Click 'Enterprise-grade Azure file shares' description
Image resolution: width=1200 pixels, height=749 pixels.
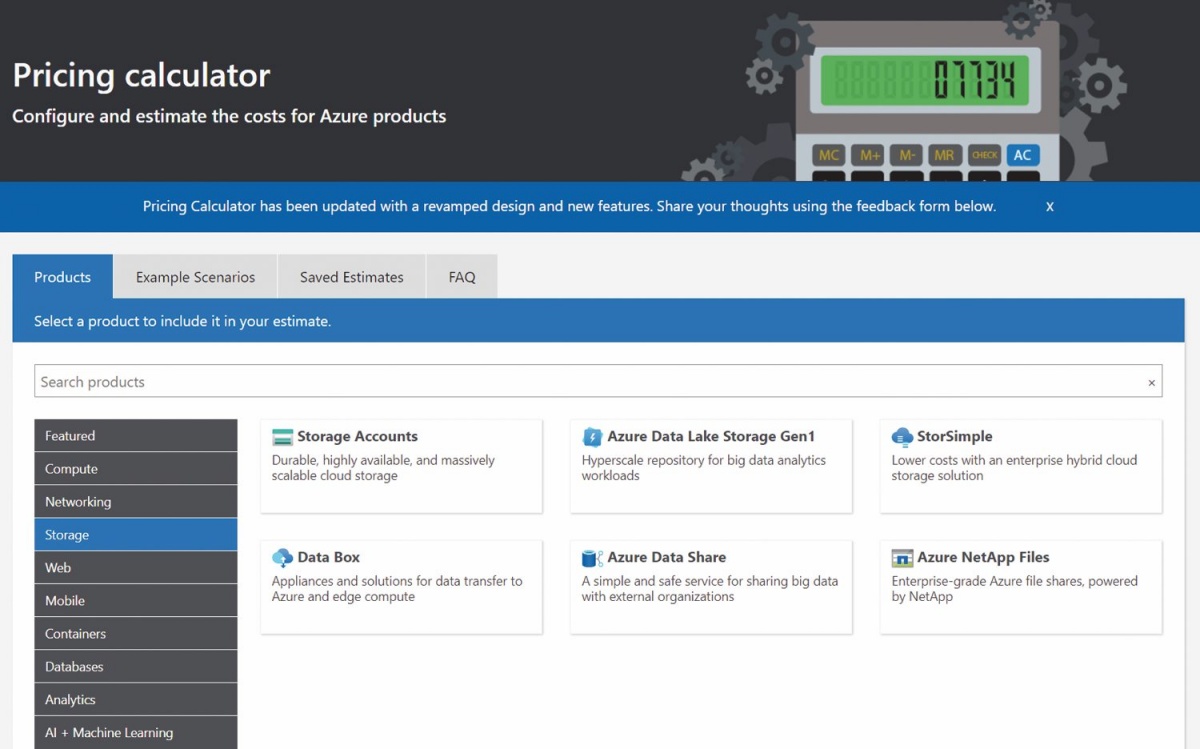pyautogui.click(x=1014, y=589)
